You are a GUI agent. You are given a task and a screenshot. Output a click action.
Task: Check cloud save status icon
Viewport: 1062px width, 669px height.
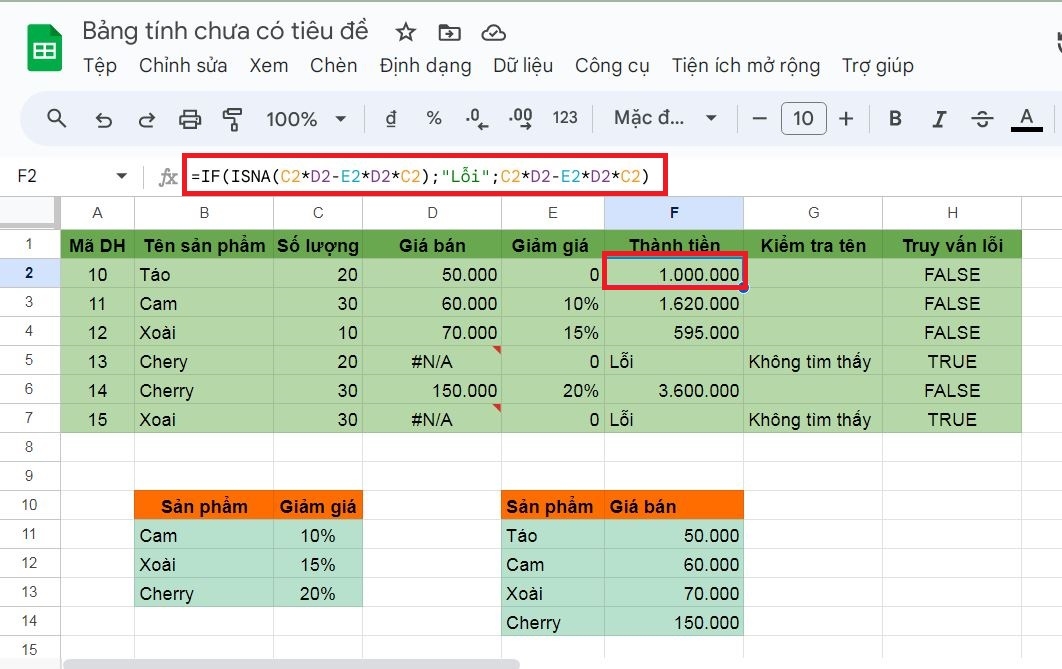point(493,32)
